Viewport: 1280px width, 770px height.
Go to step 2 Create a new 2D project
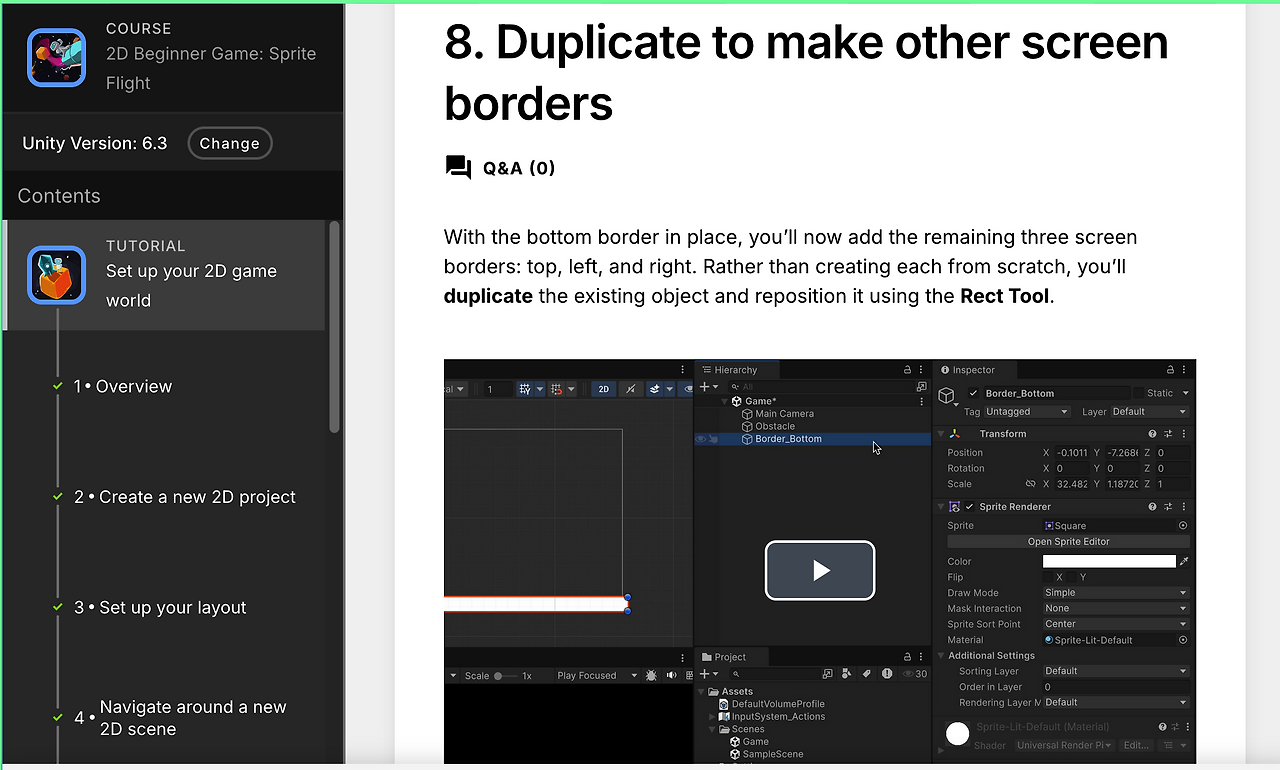185,497
